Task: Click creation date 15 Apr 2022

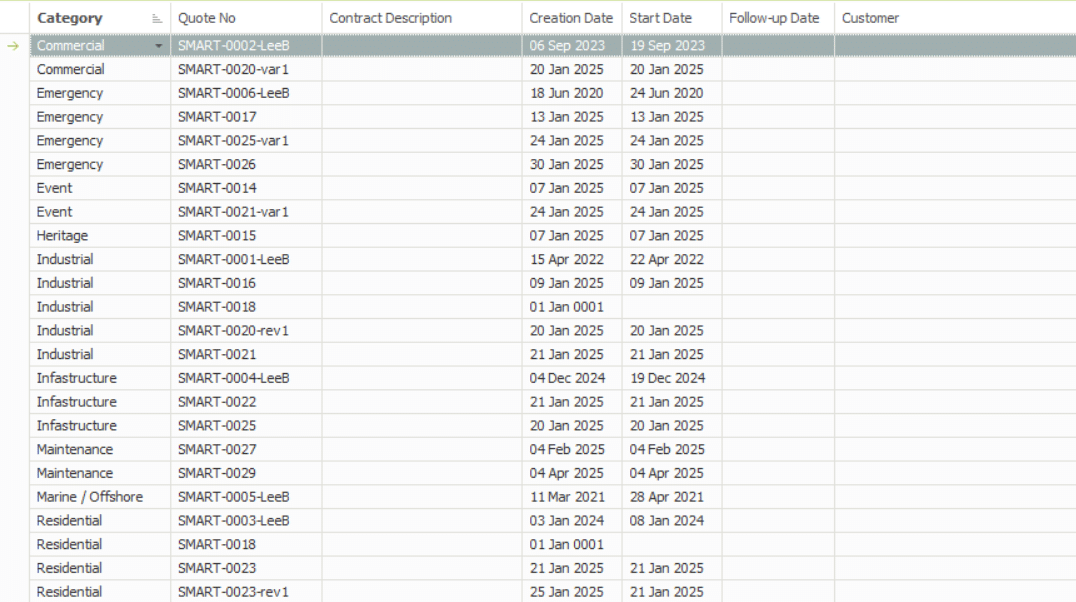Action: pos(567,259)
